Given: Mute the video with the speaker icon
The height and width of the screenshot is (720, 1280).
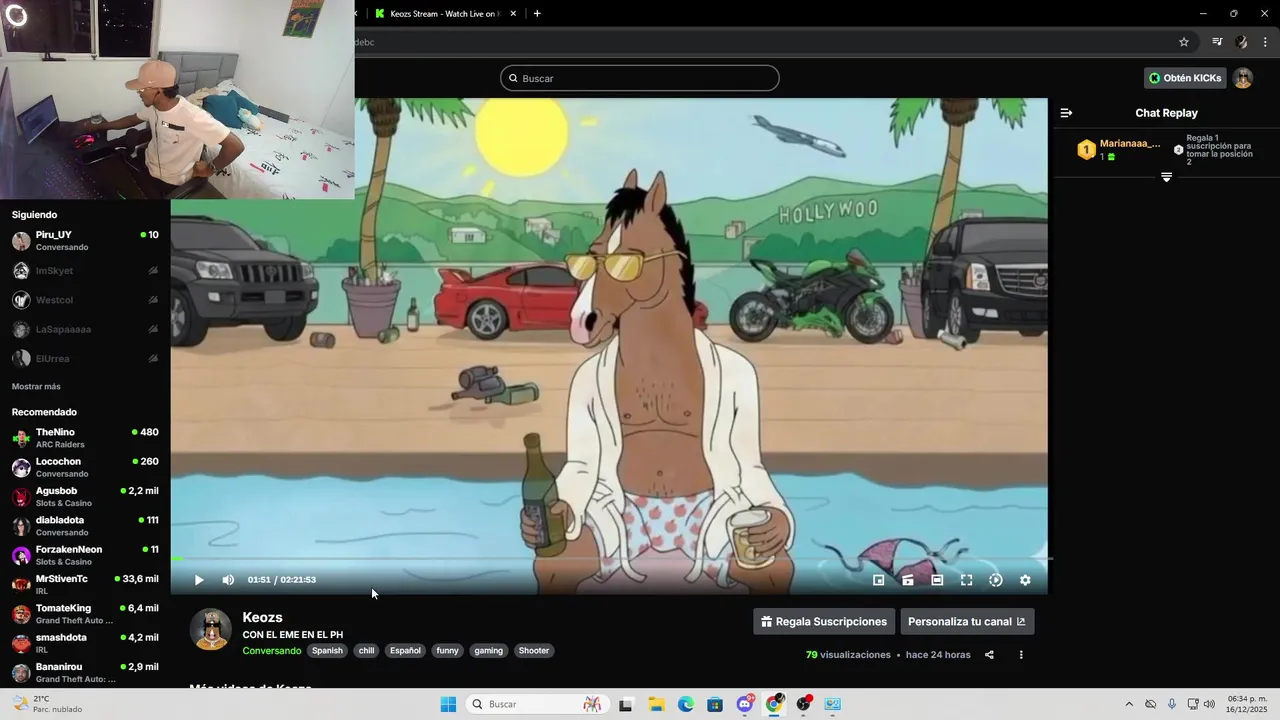Looking at the screenshot, I should 228,580.
